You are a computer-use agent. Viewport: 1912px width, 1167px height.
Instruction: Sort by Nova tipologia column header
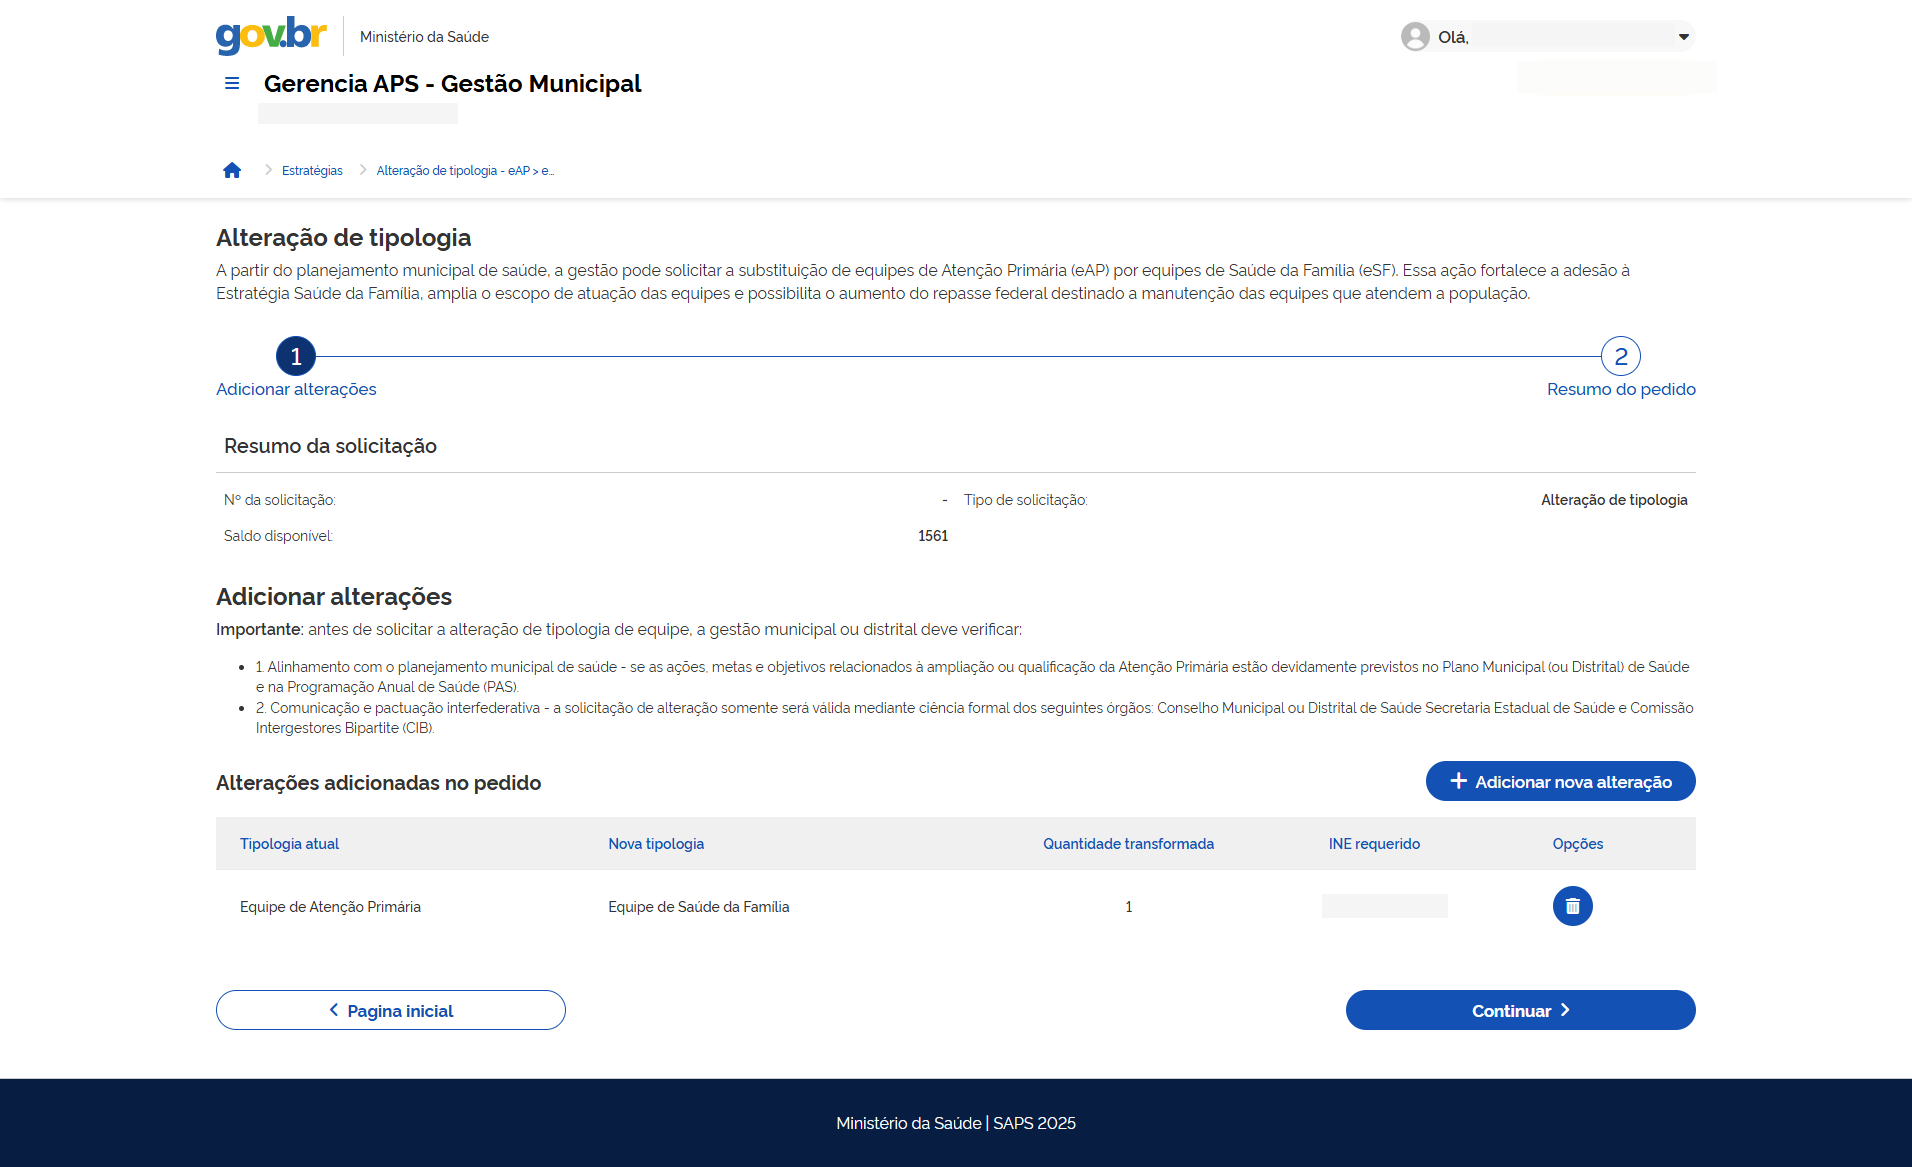tap(656, 844)
